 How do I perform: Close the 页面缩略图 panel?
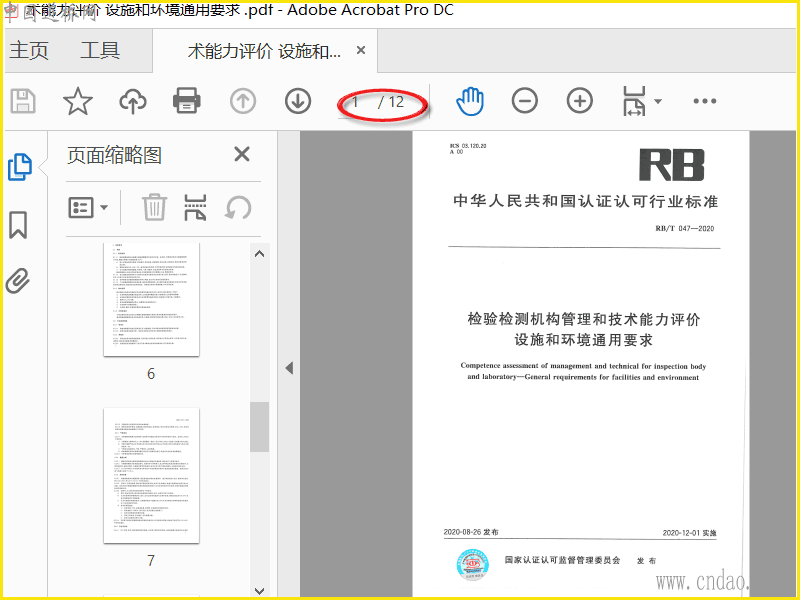(x=242, y=154)
